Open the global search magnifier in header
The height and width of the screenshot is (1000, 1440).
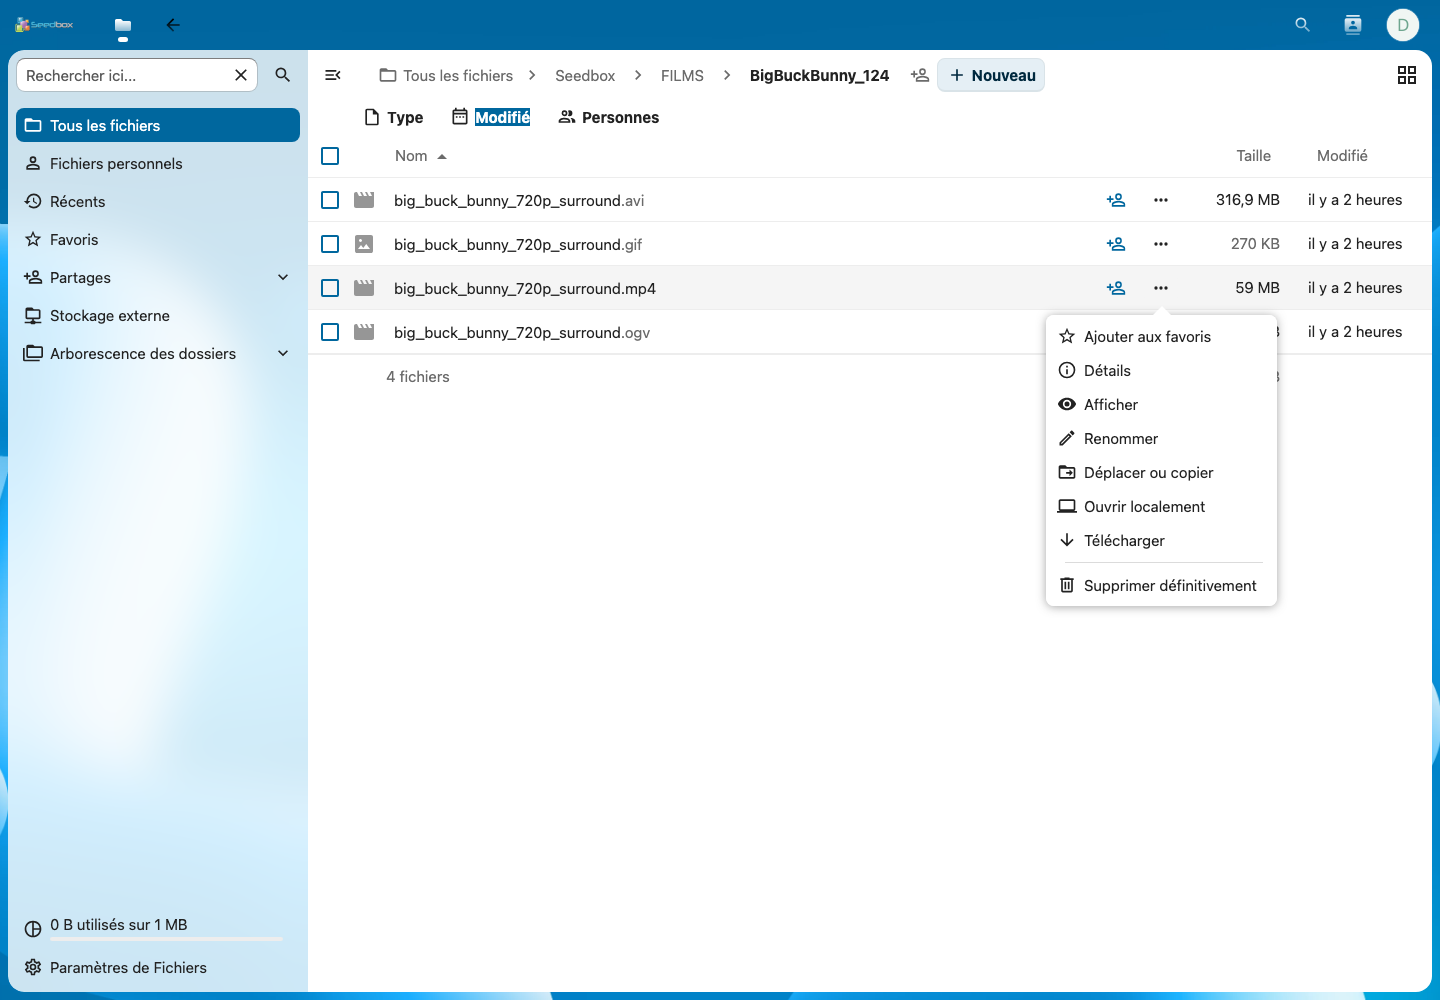1302,25
